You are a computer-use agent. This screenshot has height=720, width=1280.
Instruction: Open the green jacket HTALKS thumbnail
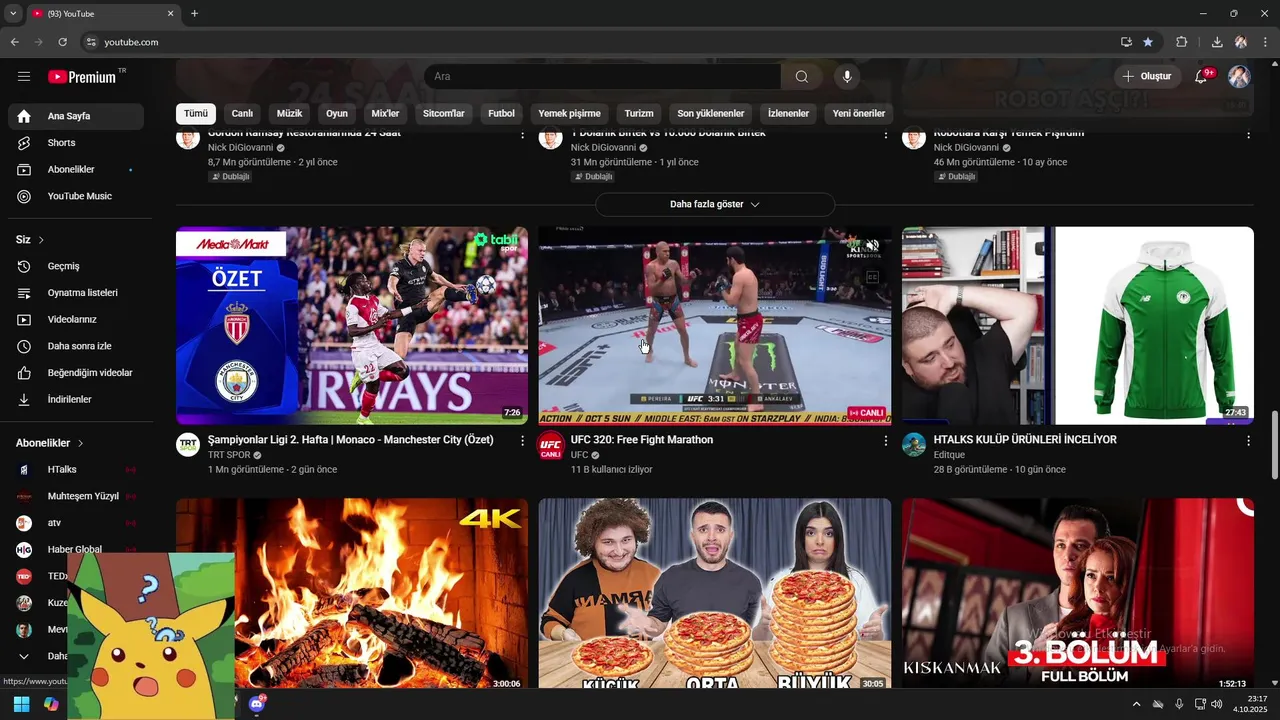(x=1078, y=325)
